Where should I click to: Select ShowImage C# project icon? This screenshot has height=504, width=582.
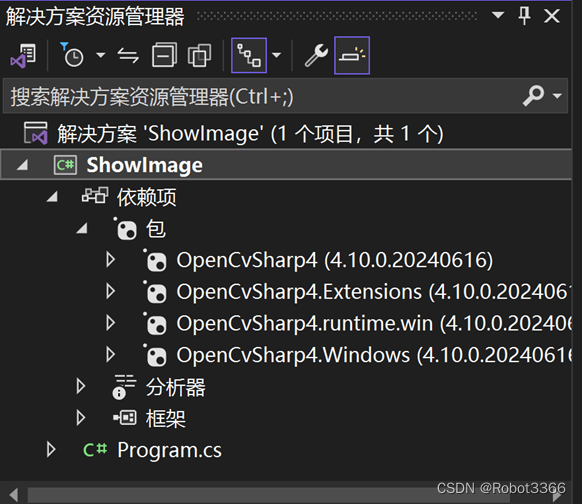click(x=65, y=165)
